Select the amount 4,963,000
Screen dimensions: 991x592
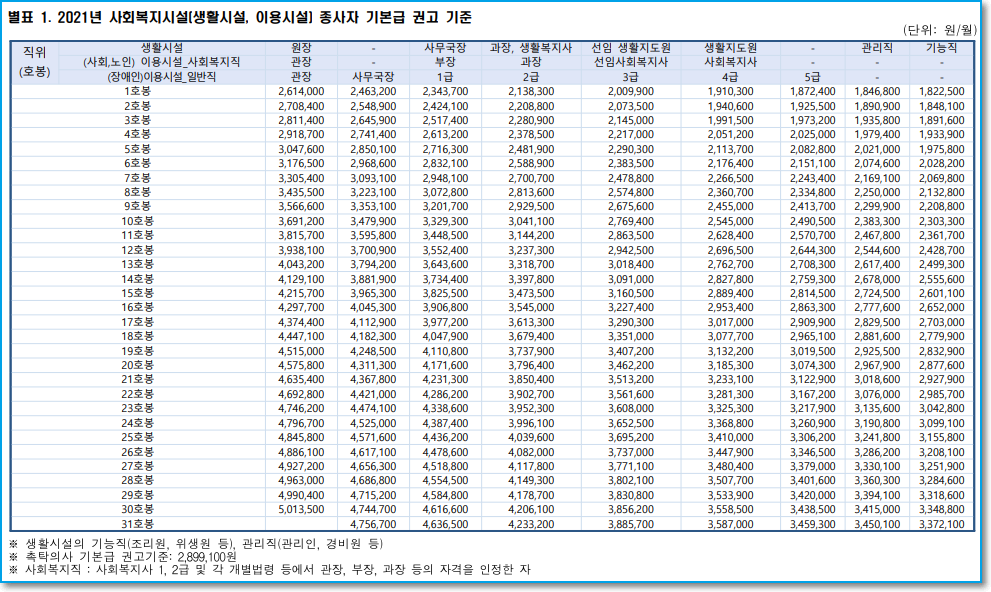[301, 481]
